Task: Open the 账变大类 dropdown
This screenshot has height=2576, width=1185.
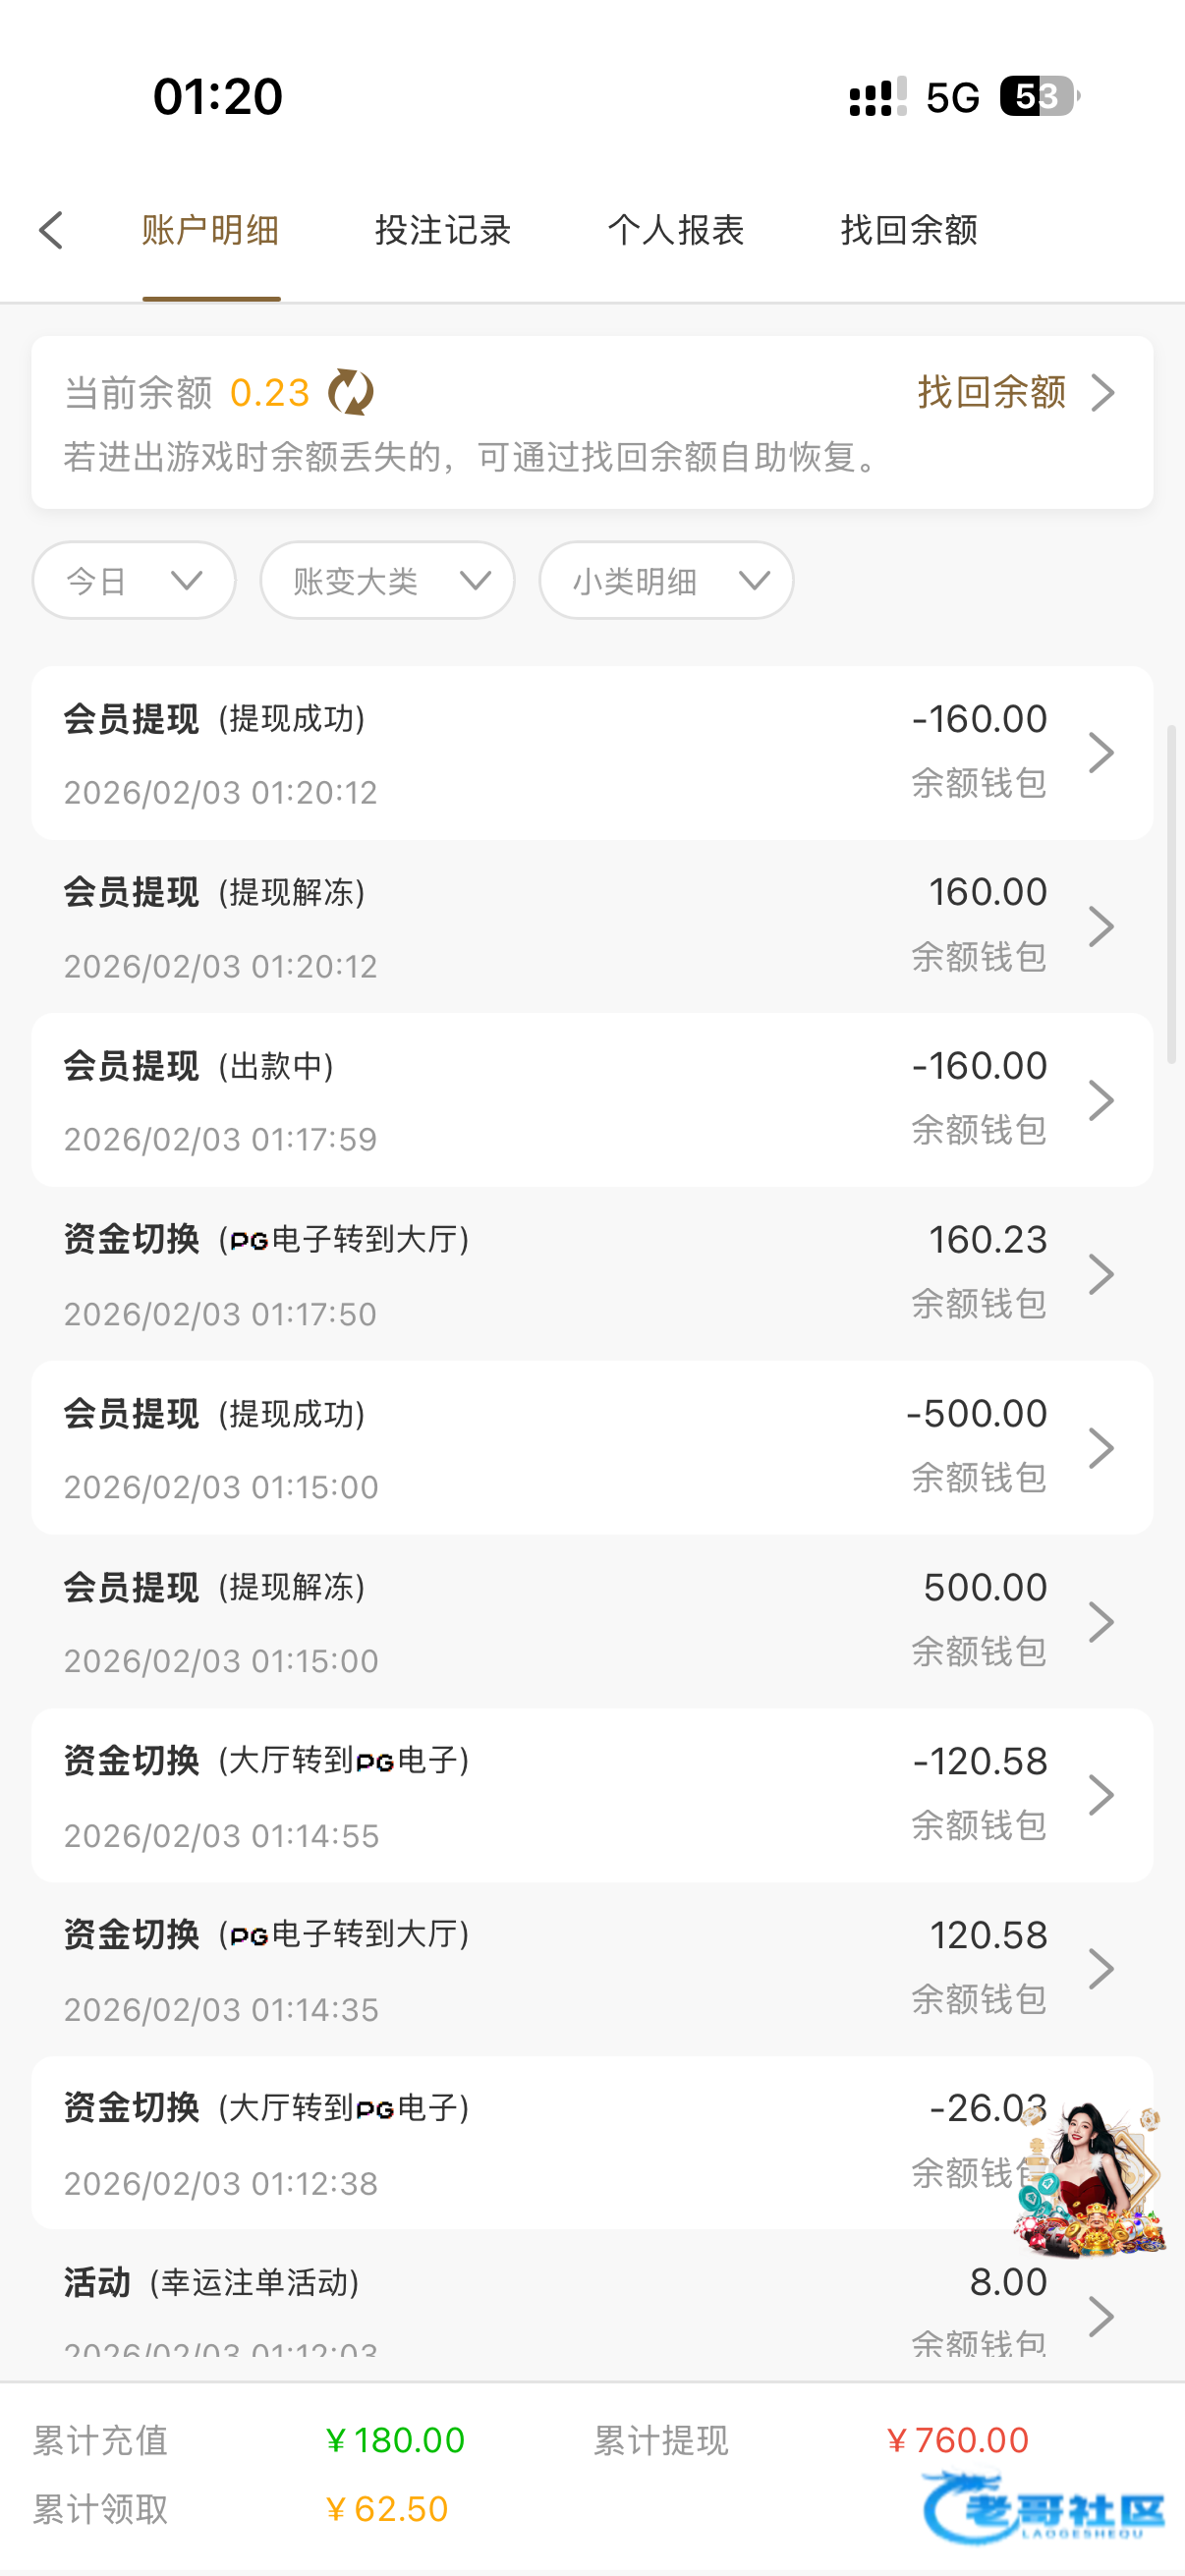Action: pyautogui.click(x=387, y=580)
